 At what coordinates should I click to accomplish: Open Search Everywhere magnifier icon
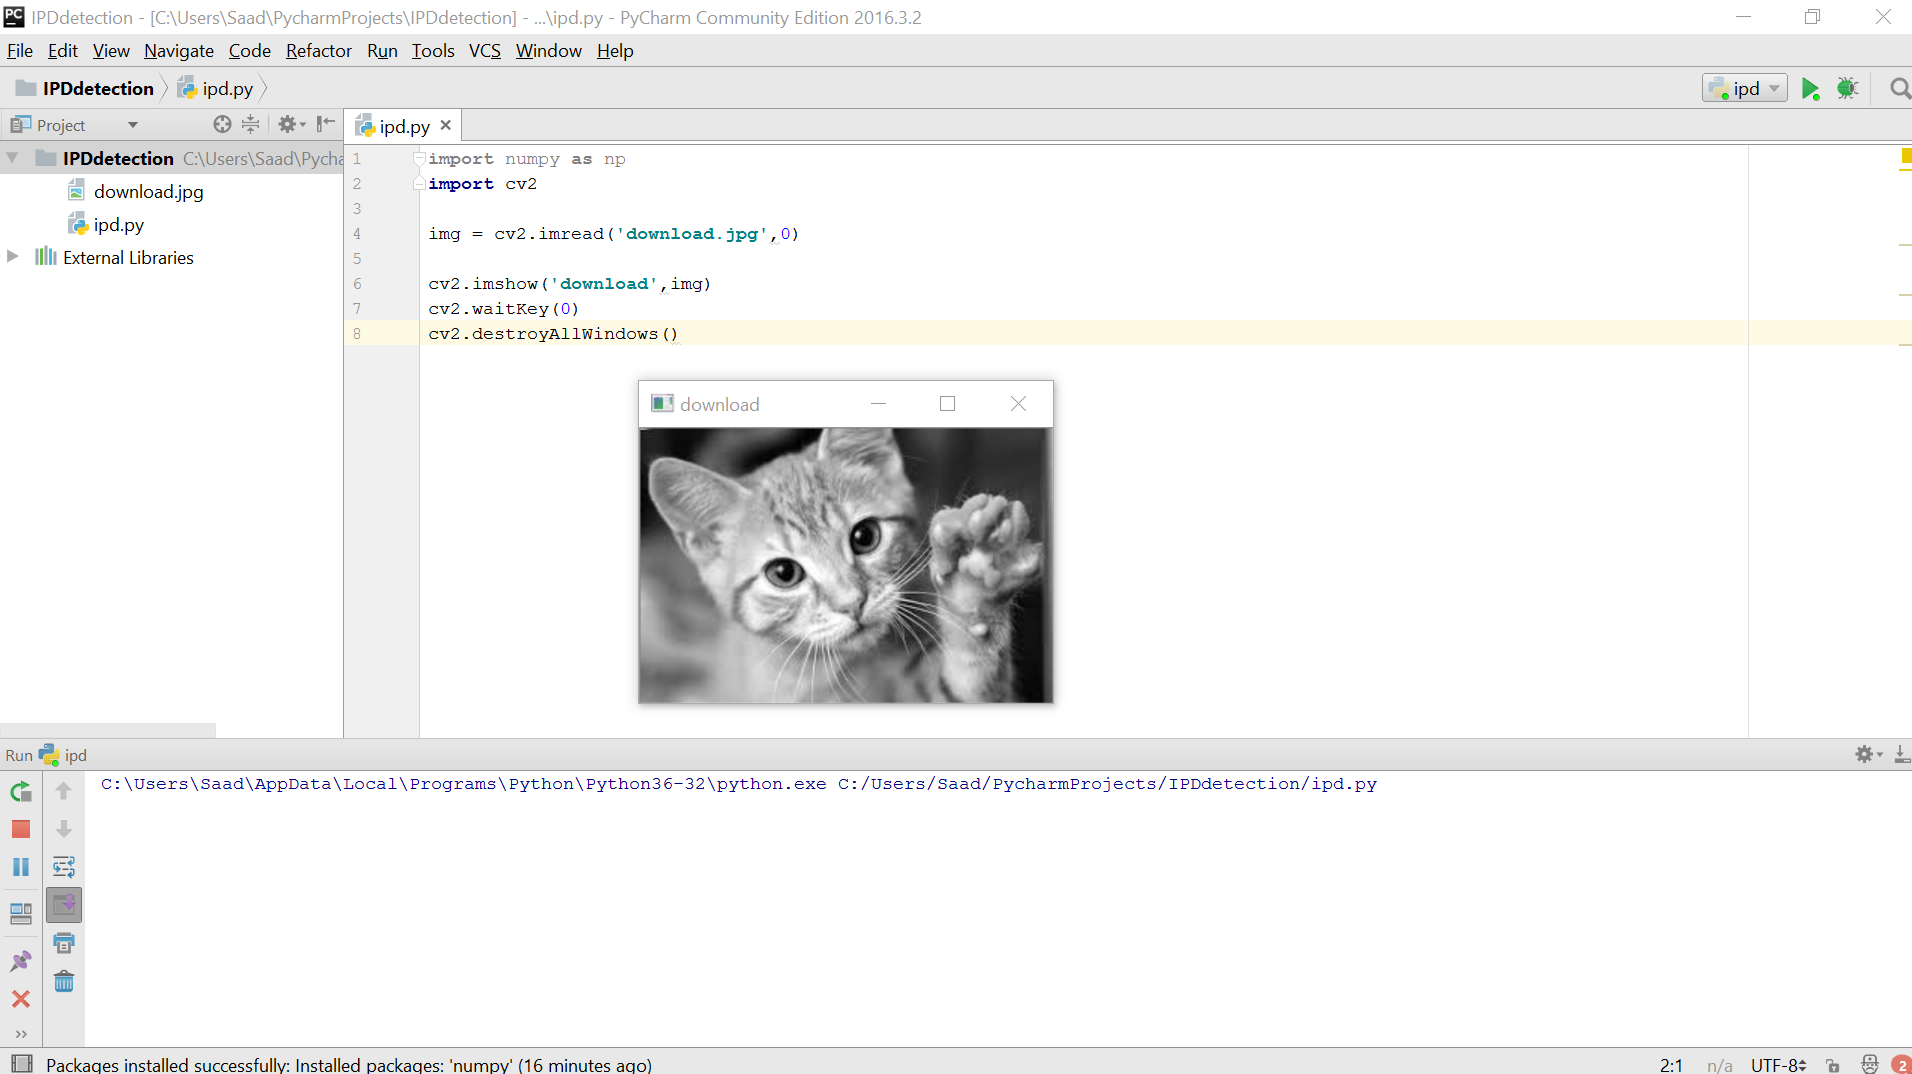tap(1899, 89)
